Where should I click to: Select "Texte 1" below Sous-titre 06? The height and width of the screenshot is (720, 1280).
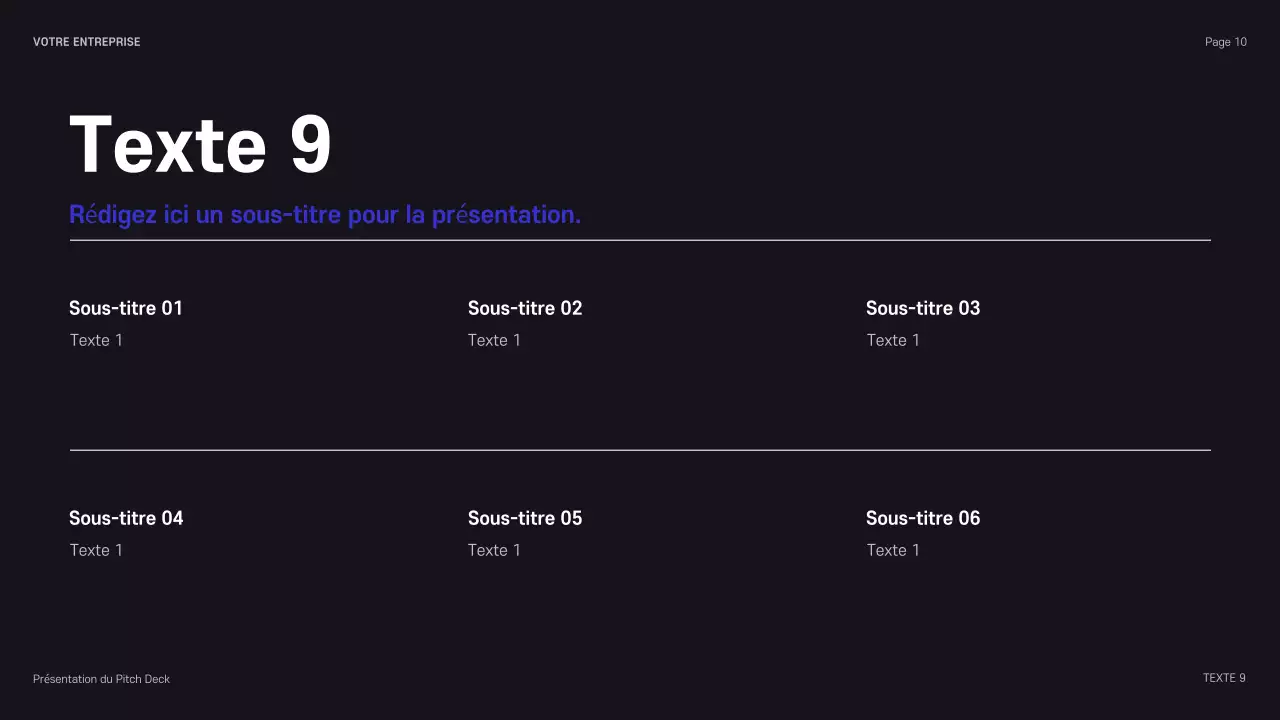coord(893,550)
